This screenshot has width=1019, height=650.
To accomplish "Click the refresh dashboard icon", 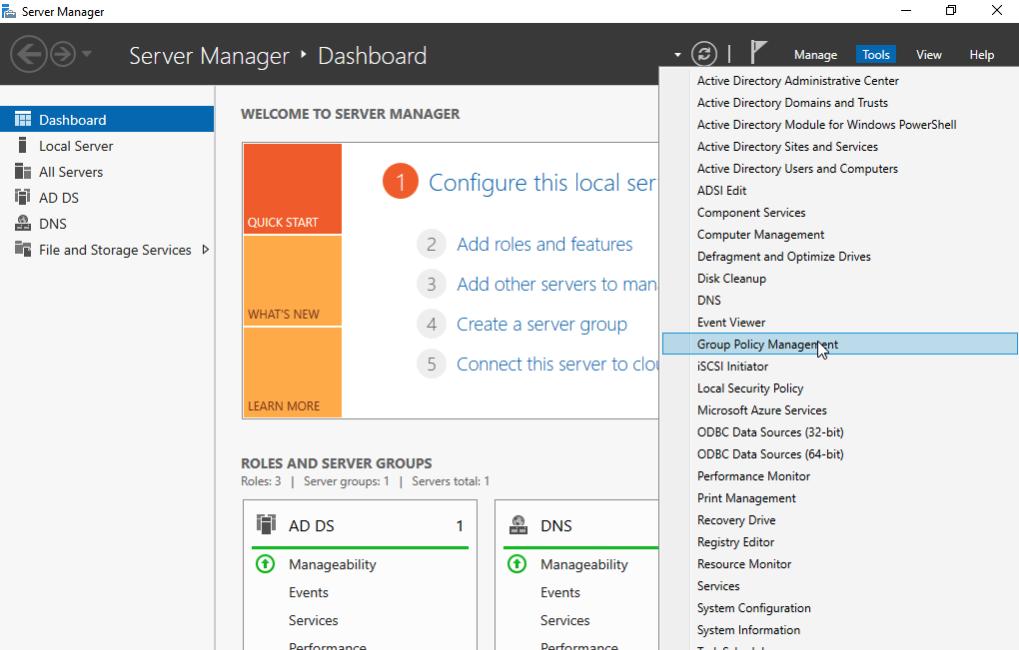I will click(704, 54).
